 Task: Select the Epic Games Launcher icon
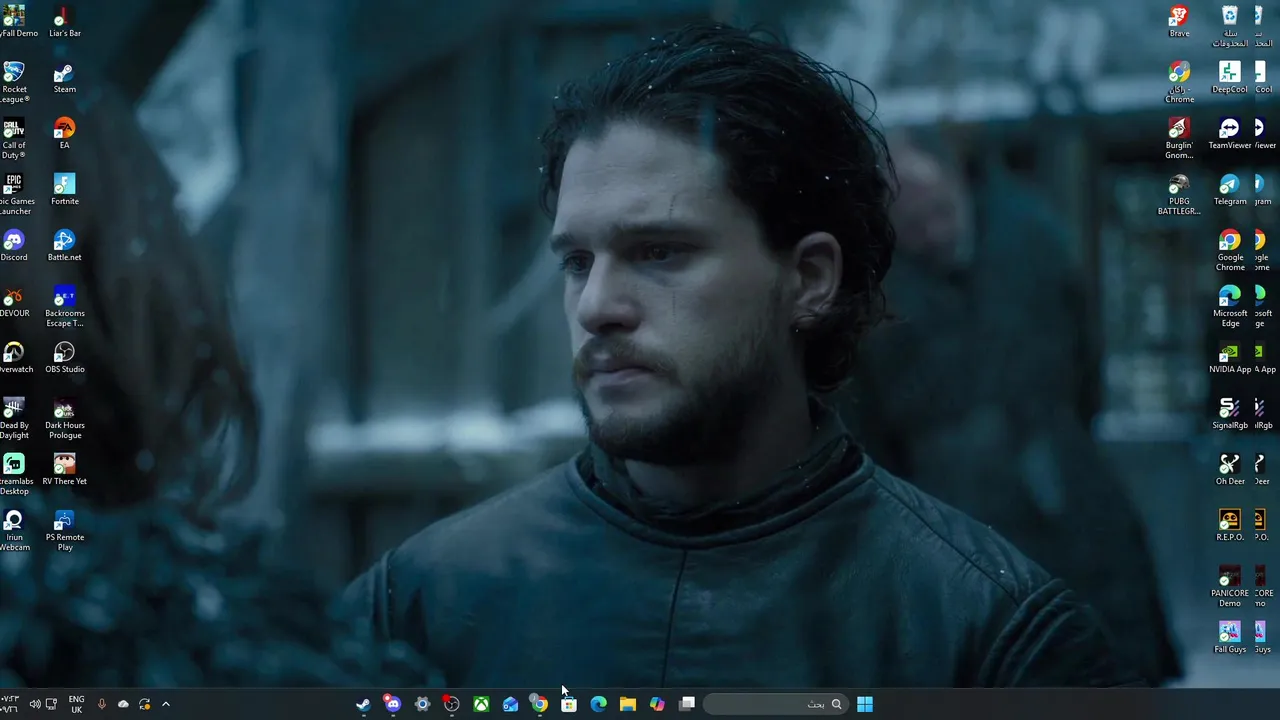[13, 195]
